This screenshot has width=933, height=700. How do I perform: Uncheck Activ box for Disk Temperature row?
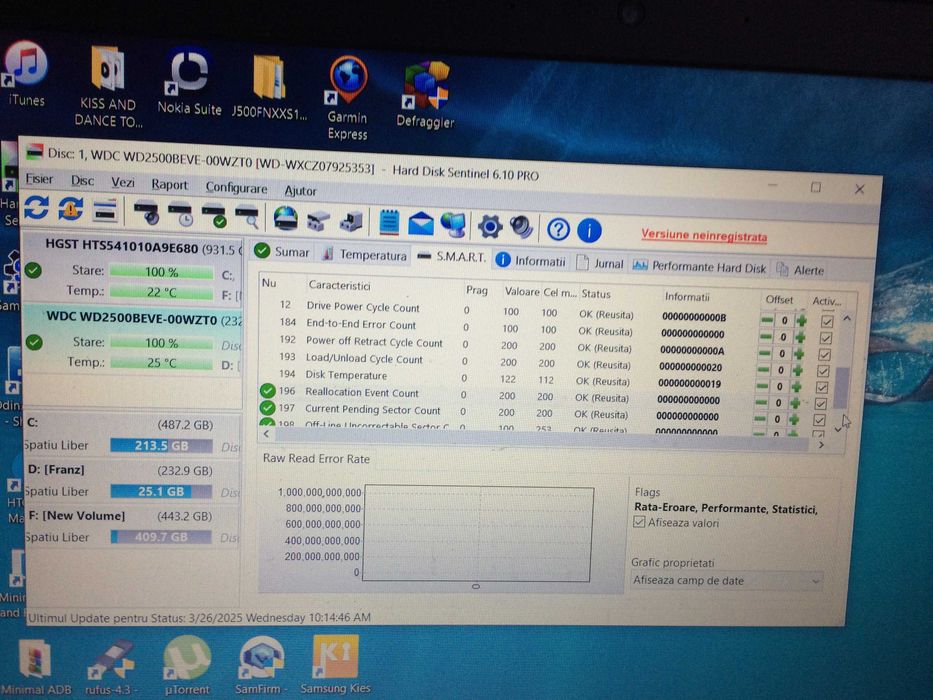822,388
